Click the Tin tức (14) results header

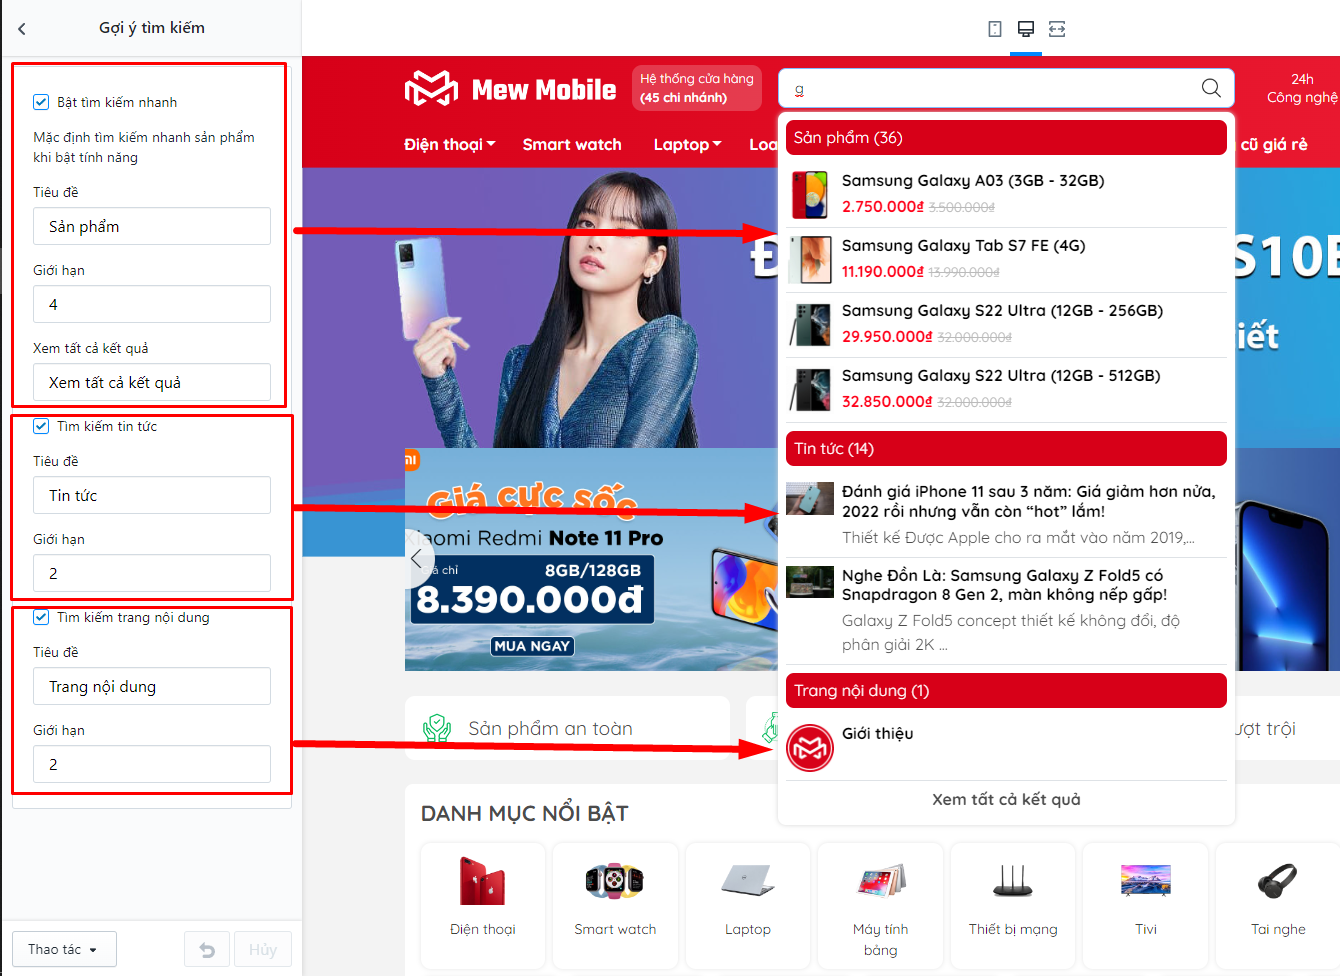tap(1006, 448)
